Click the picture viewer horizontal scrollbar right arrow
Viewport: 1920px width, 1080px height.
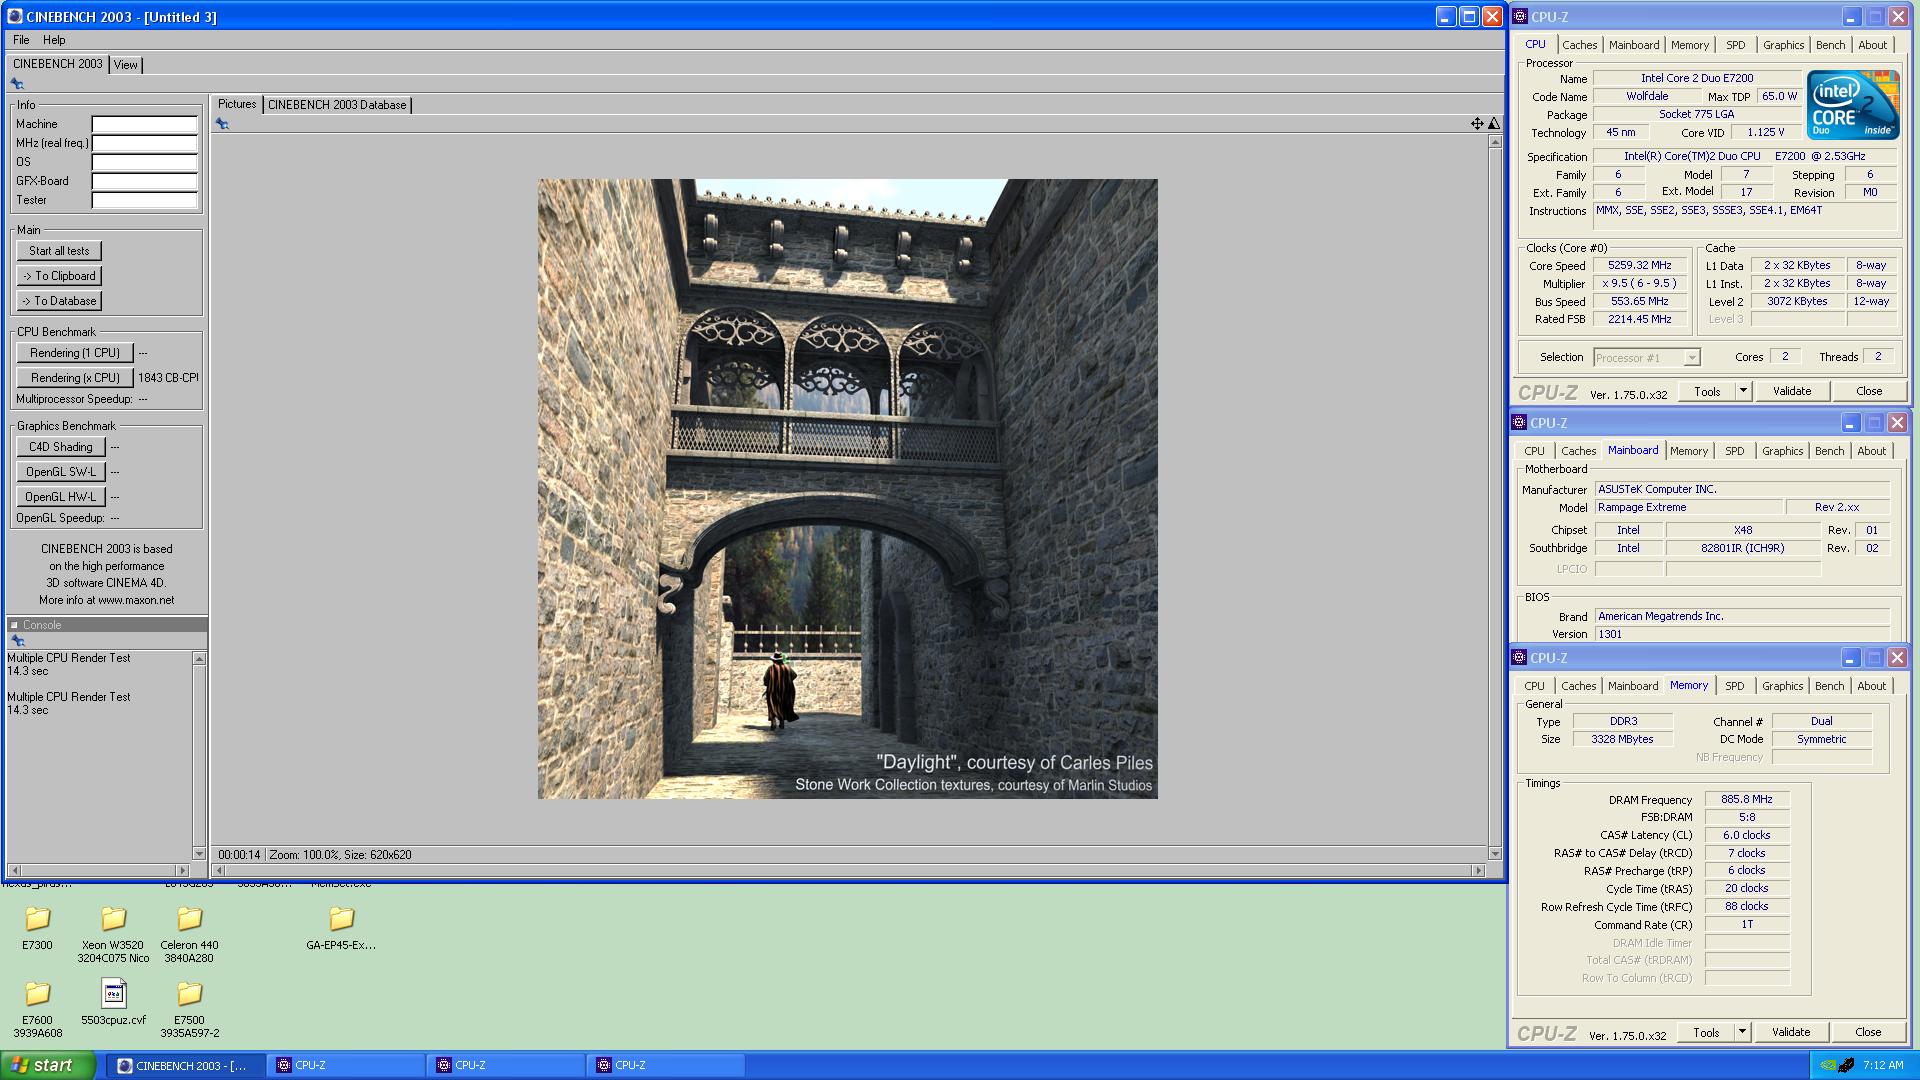pos(1478,871)
